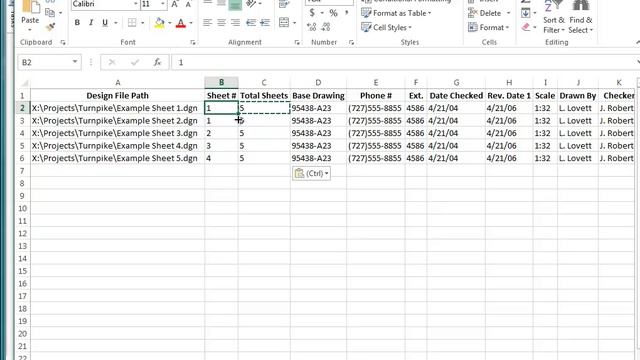The image size is (640, 360).
Task: Toggle bold formatting
Action: tap(77, 23)
